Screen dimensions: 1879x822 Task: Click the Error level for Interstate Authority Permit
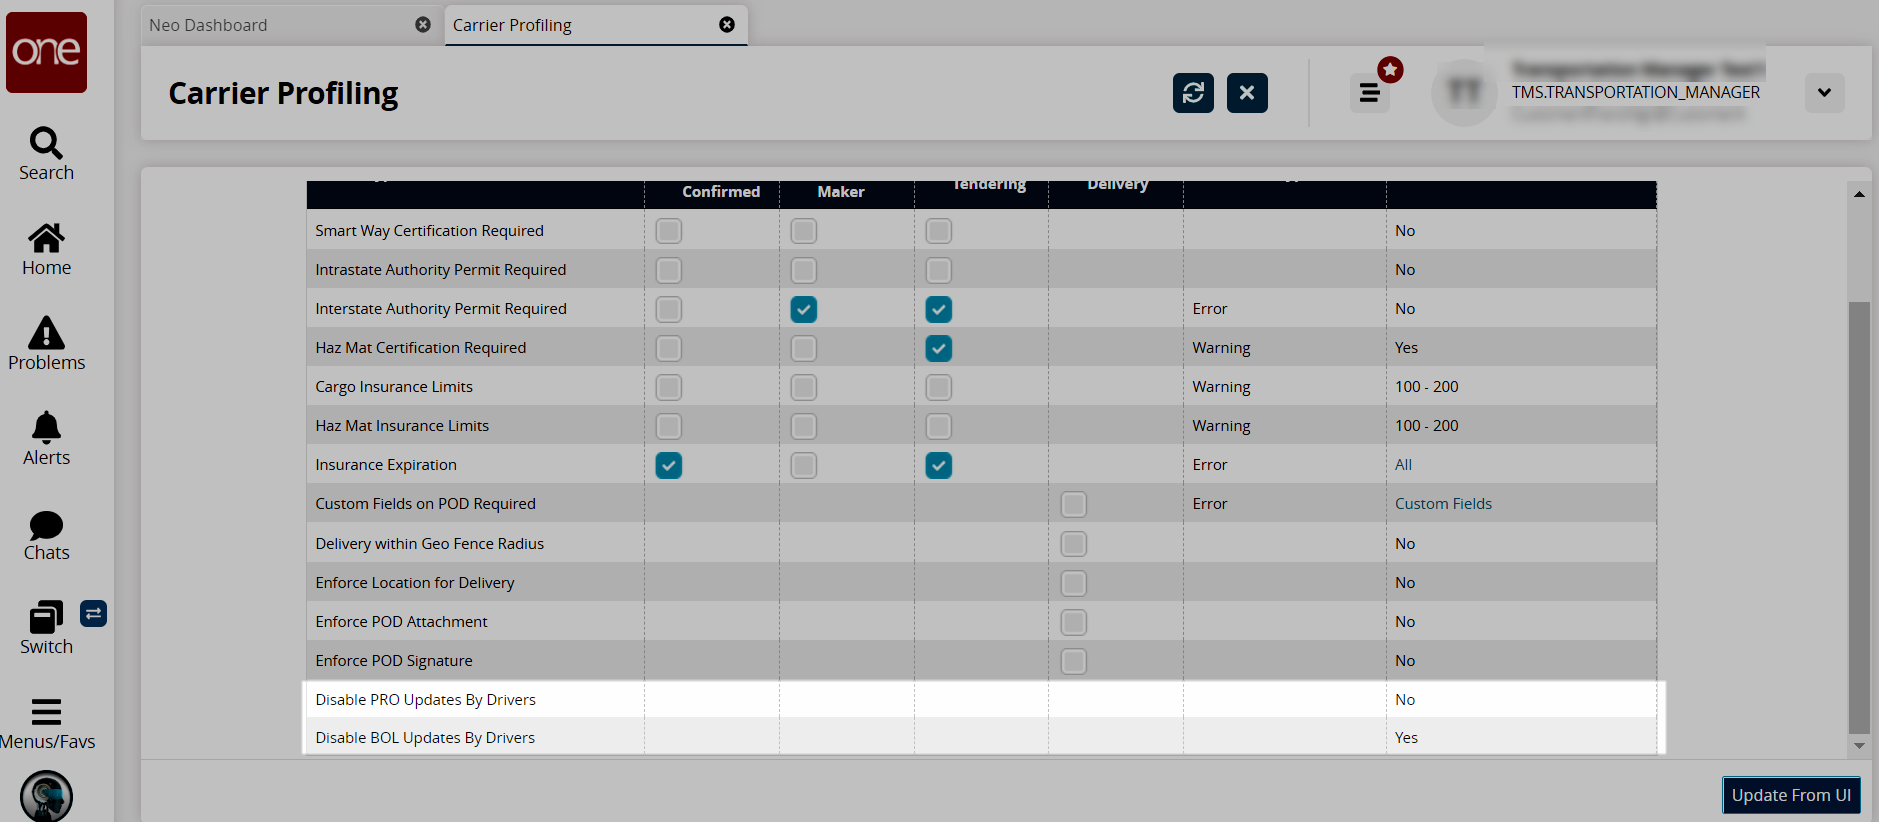pos(1210,309)
